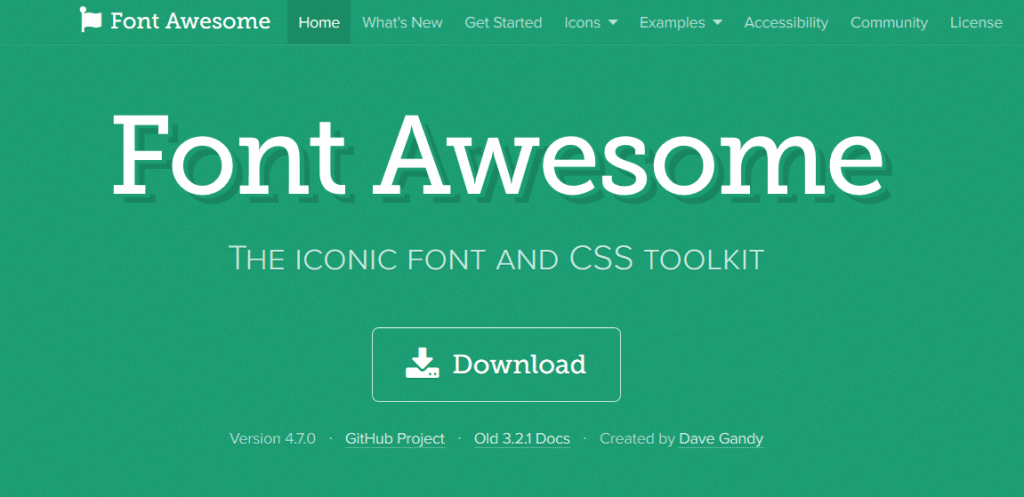
Task: Select the Home nav tab
Action: tap(319, 22)
